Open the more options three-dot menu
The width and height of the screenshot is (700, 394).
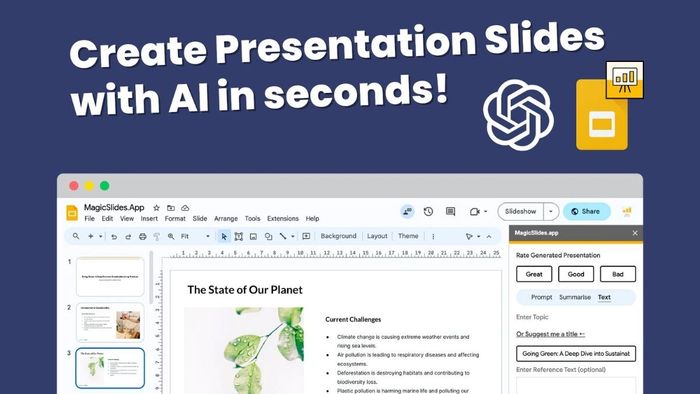click(433, 236)
